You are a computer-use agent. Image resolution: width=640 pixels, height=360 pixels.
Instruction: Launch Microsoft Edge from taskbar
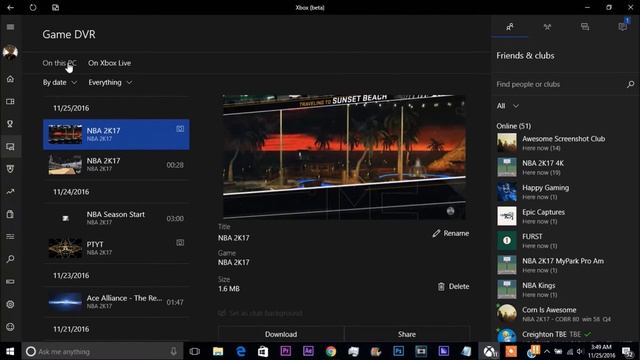pos(240,351)
